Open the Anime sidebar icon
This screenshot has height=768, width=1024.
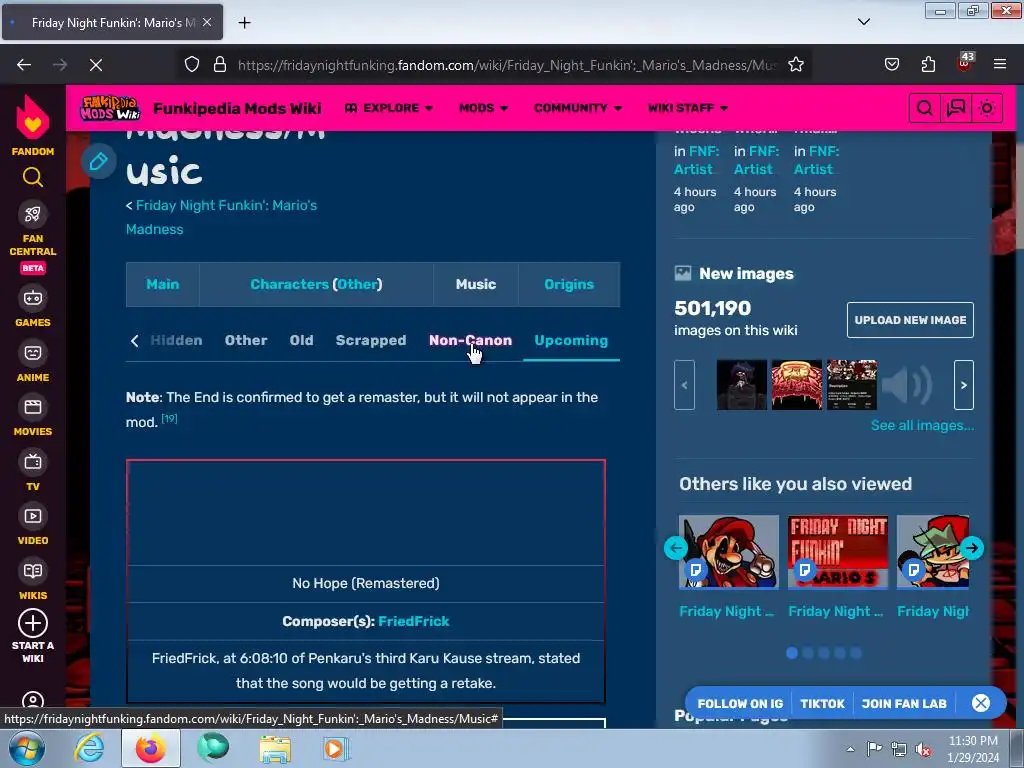coord(33,353)
